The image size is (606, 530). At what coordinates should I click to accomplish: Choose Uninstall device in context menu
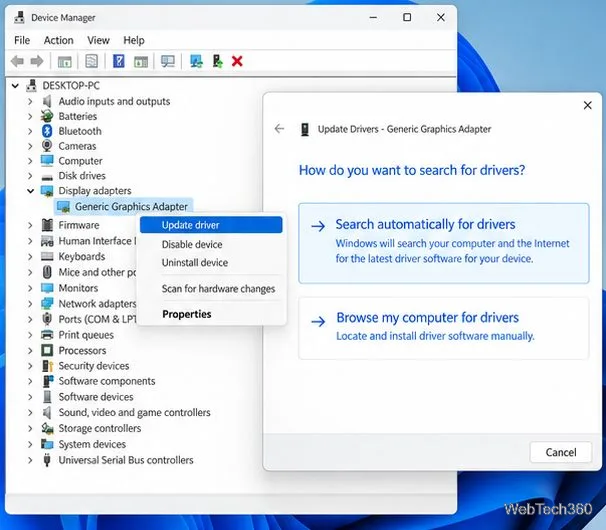pyautogui.click(x=211, y=262)
